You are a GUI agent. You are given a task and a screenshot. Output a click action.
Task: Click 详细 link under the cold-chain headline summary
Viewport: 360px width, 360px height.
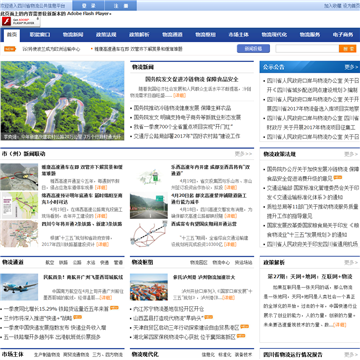point(180,95)
